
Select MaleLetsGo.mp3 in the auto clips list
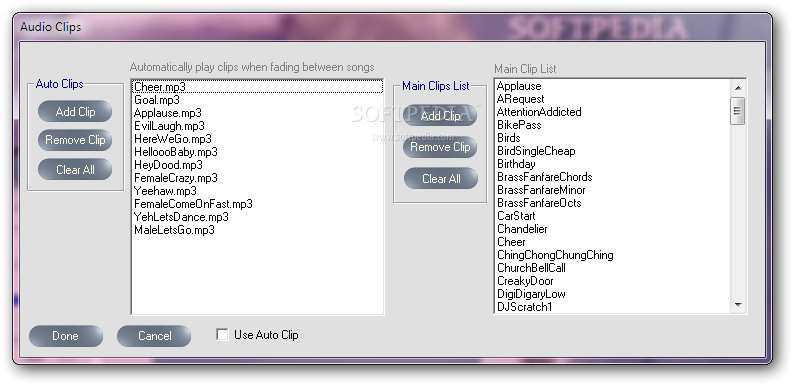[257, 230]
